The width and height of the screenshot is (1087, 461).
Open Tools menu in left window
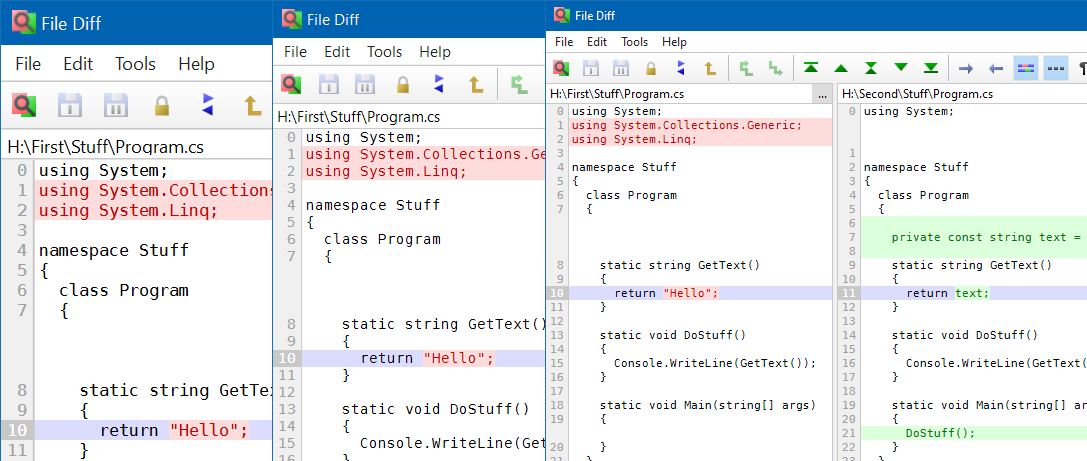(x=135, y=64)
